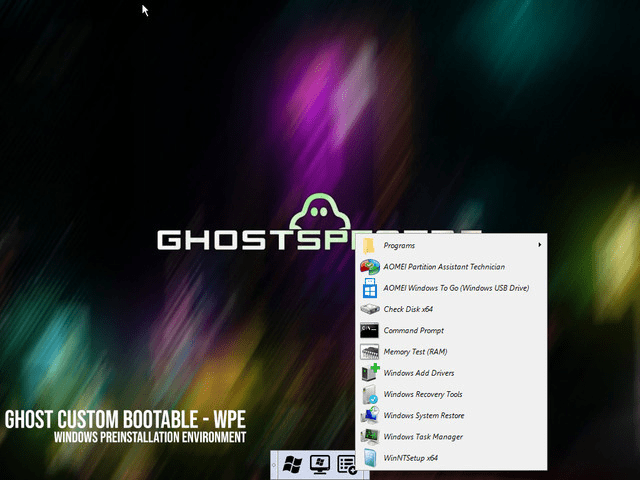Click the list tools icon in the dock
This screenshot has width=640, height=480.
point(346,465)
